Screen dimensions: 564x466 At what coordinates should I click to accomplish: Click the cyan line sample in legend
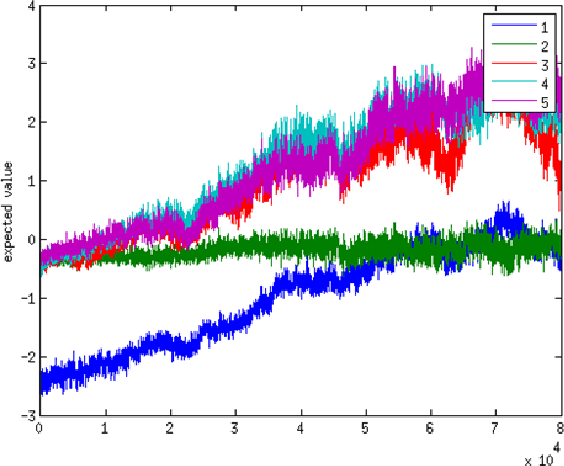(514, 82)
